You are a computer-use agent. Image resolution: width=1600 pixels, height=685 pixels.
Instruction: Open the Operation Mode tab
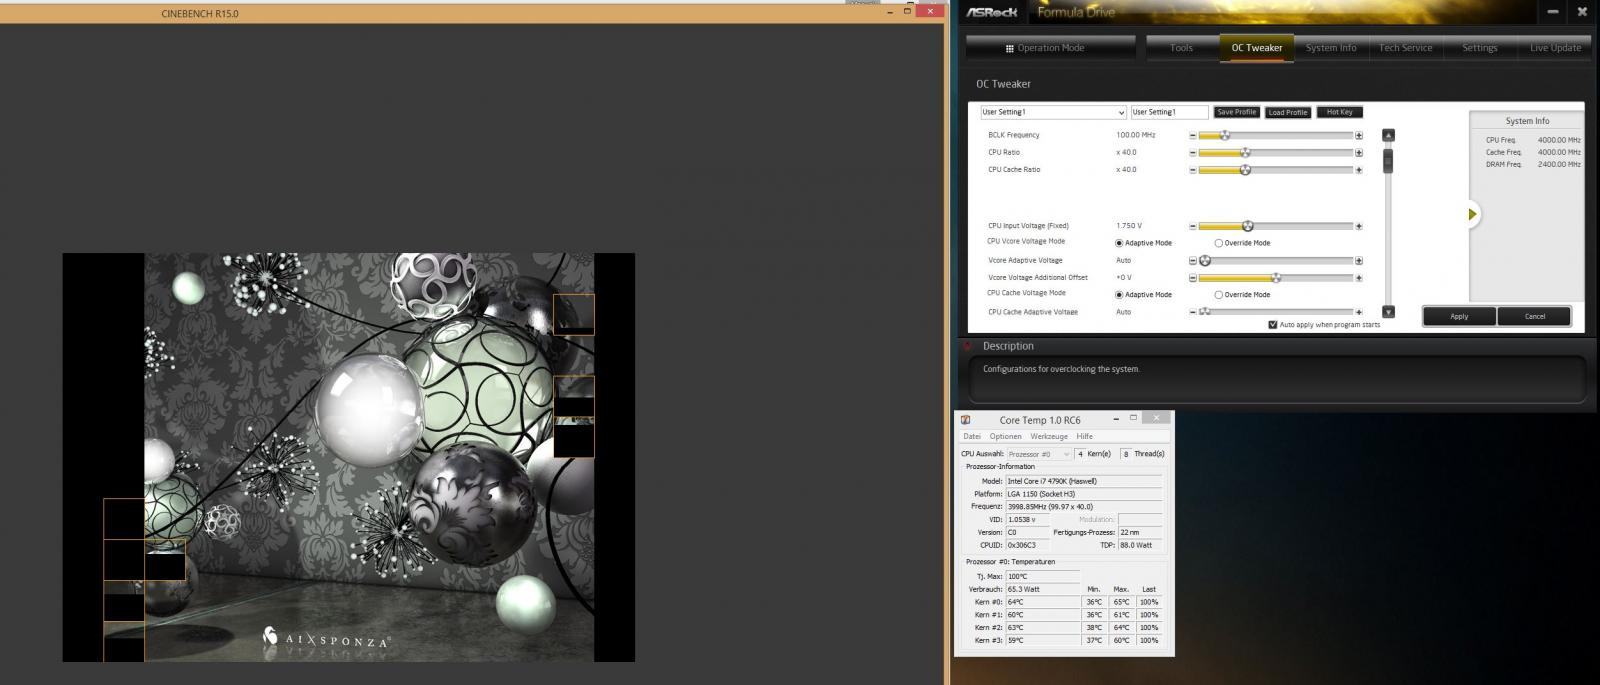(1051, 48)
